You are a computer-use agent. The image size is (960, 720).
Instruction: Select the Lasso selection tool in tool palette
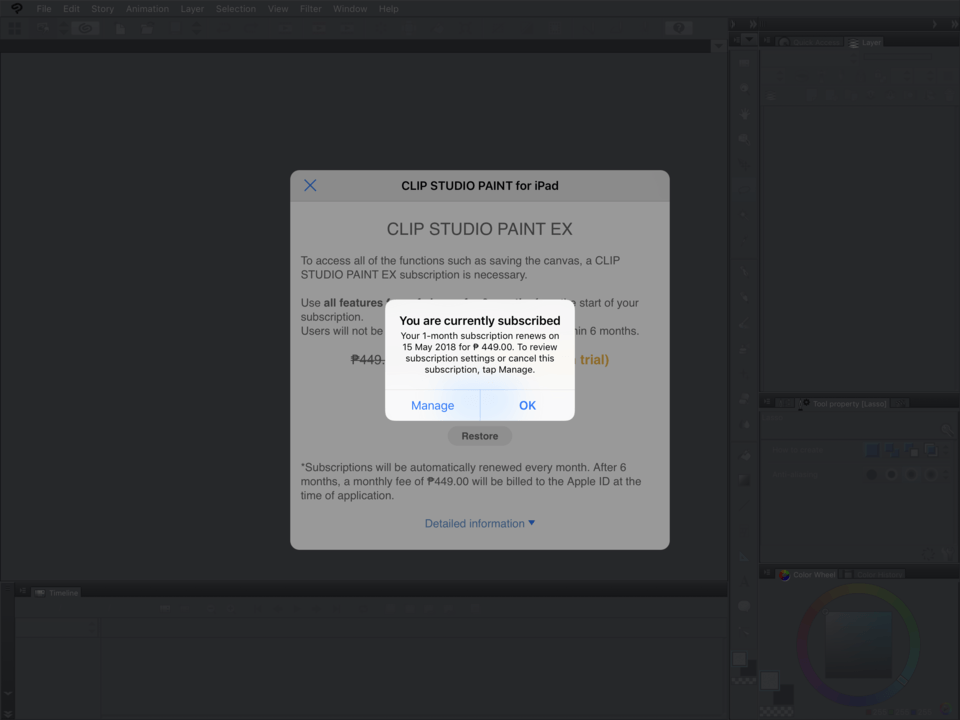click(744, 189)
